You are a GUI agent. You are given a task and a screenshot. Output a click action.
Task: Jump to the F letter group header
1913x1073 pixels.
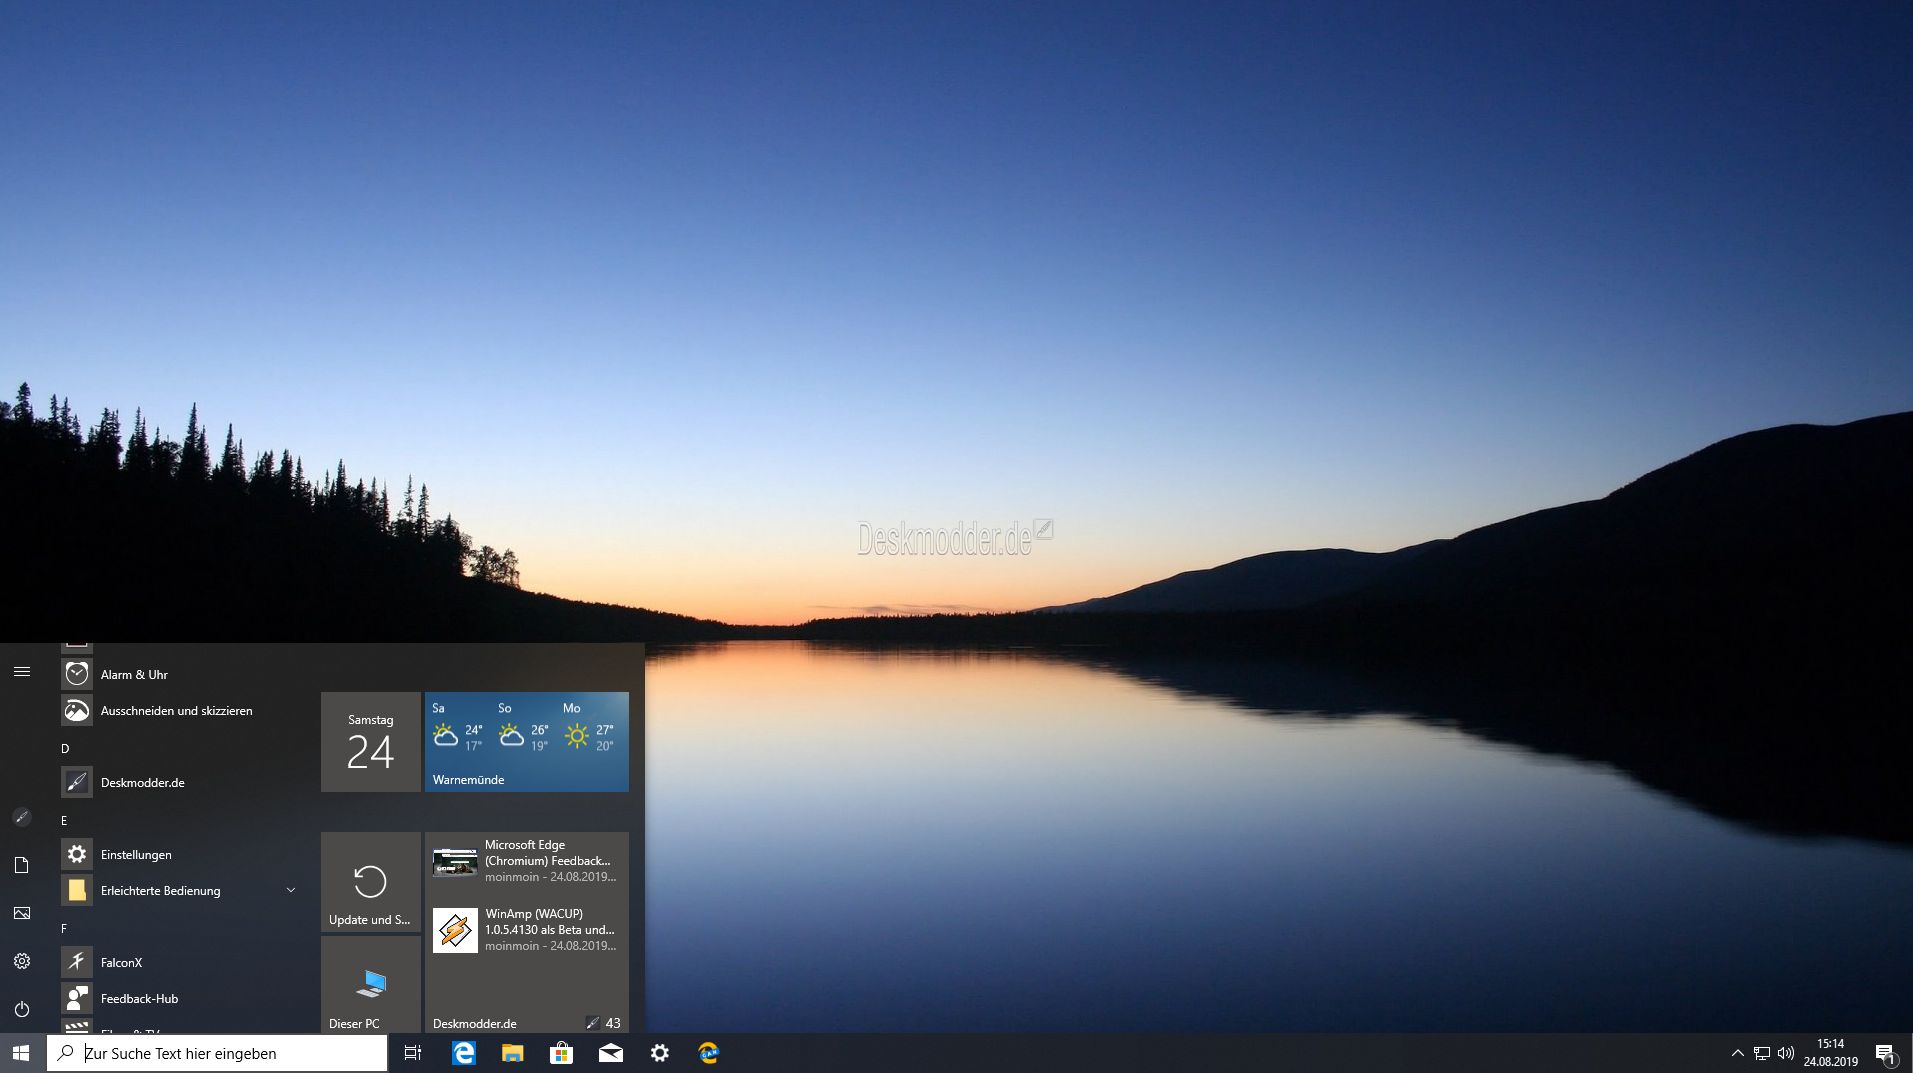click(x=65, y=928)
